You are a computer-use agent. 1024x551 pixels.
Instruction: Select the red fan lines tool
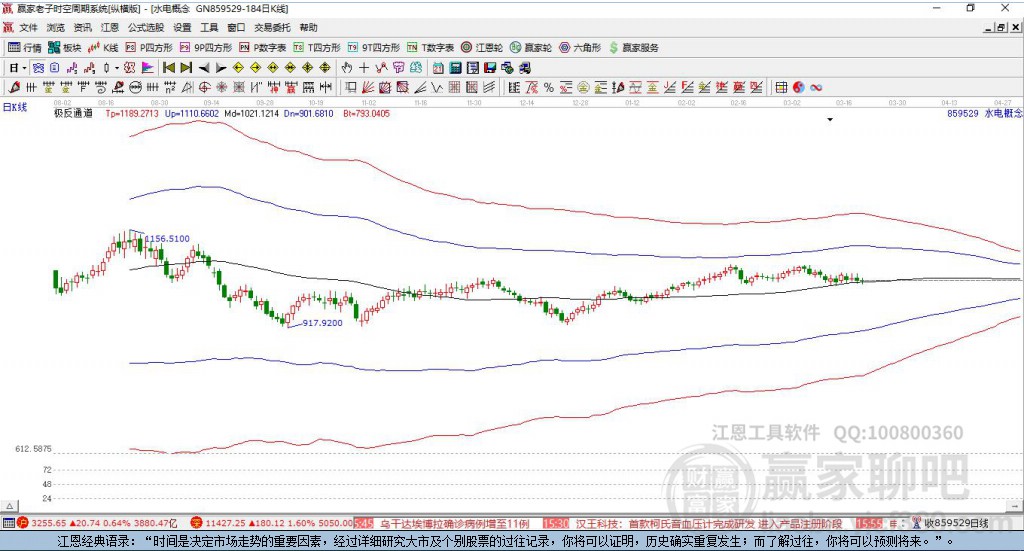(x=368, y=87)
